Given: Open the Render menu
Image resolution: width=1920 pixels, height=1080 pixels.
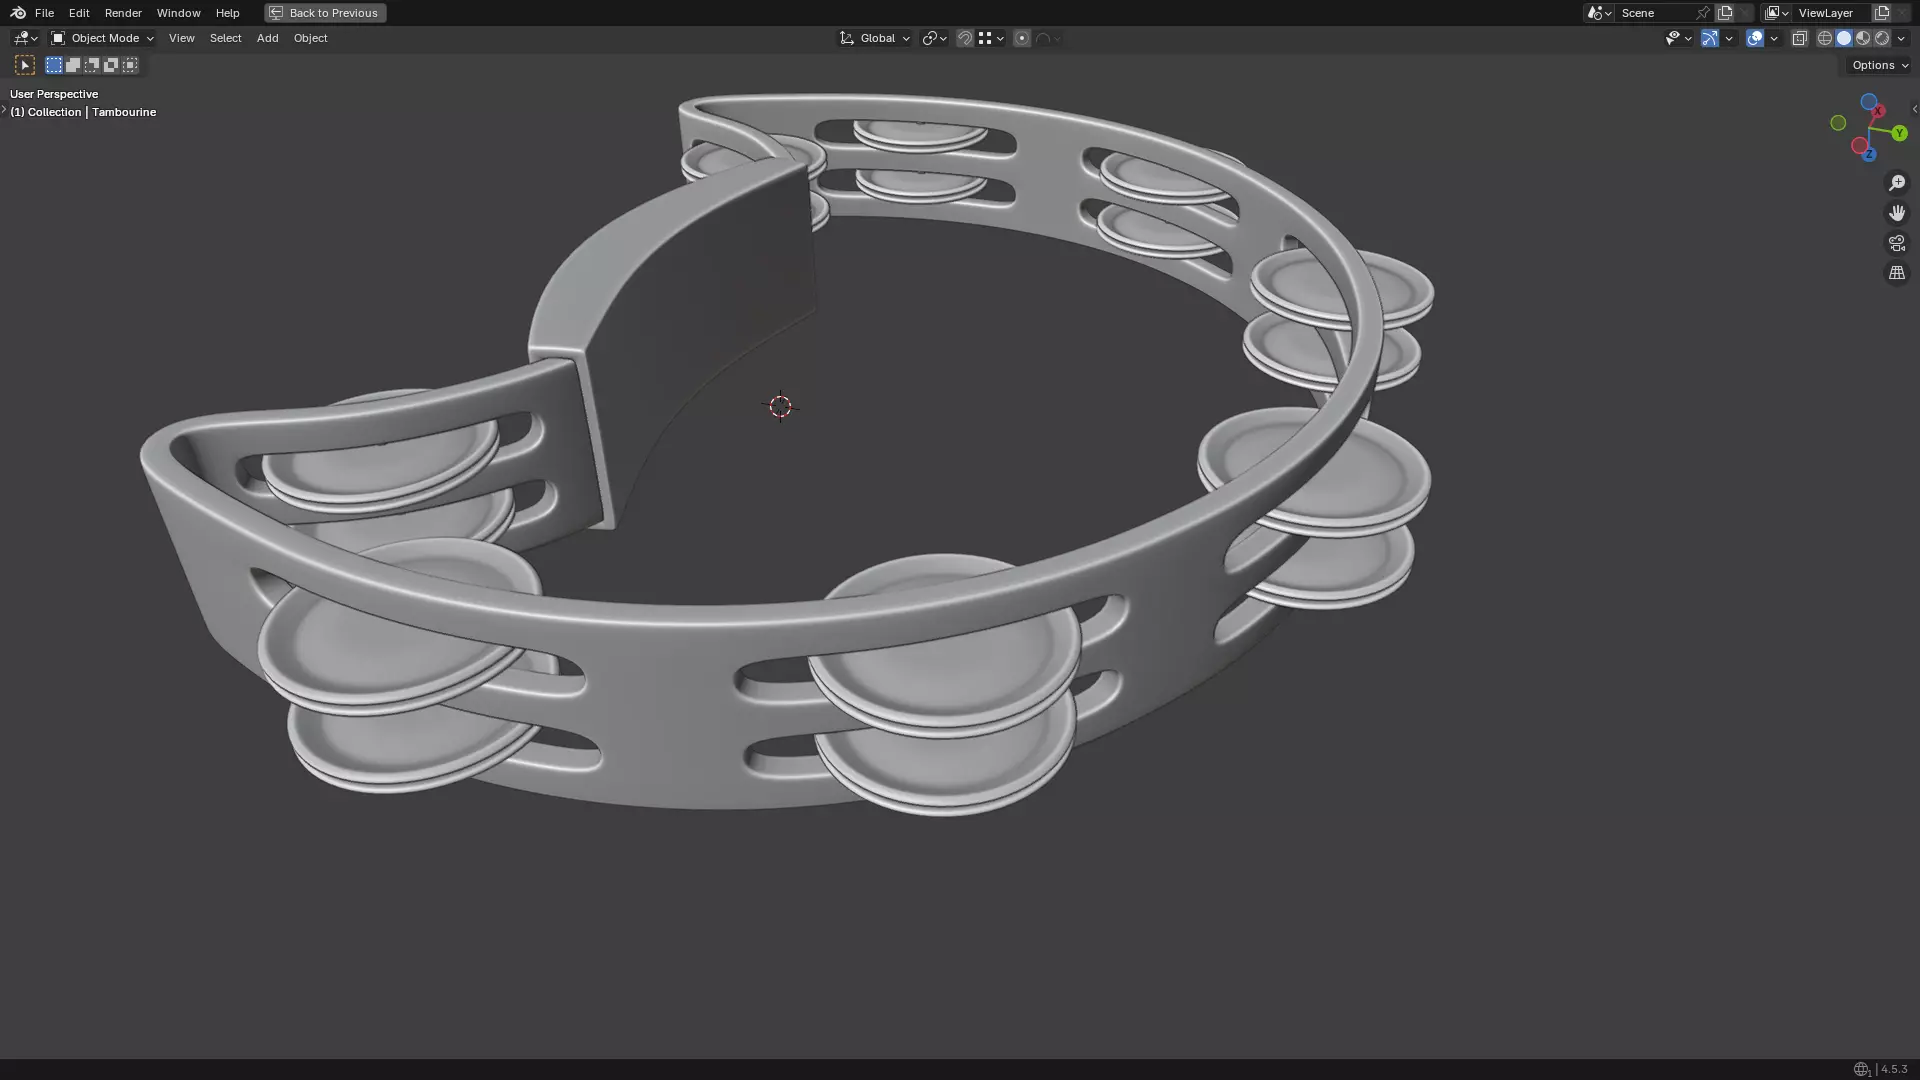Looking at the screenshot, I should point(123,13).
